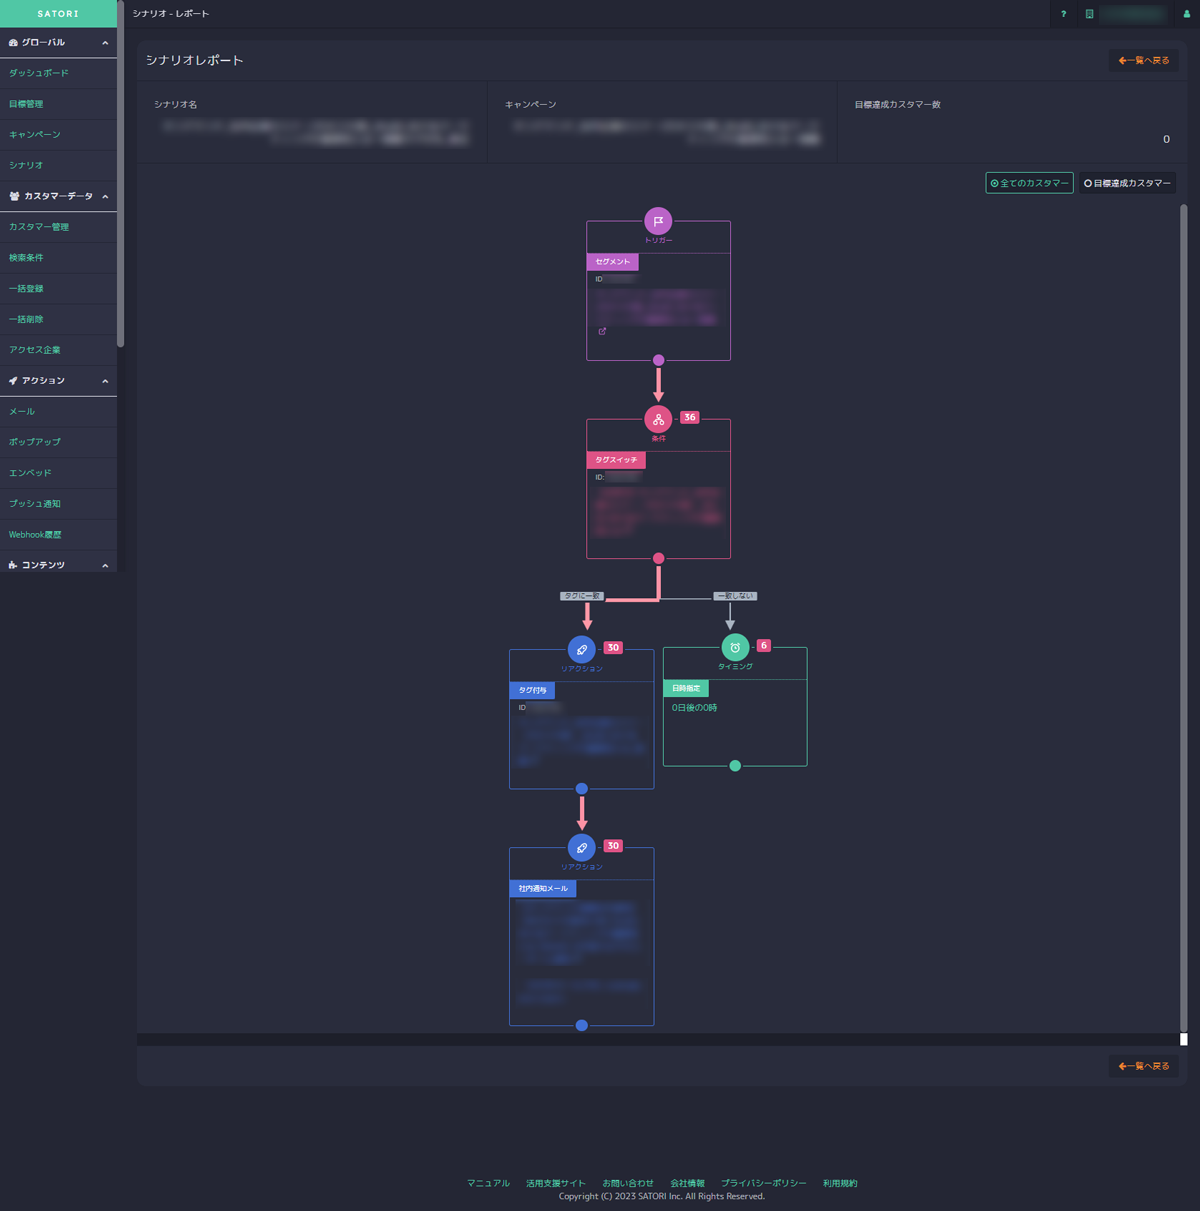Open カスタマー管理 in the sidebar
The height and width of the screenshot is (1211, 1200).
39,227
